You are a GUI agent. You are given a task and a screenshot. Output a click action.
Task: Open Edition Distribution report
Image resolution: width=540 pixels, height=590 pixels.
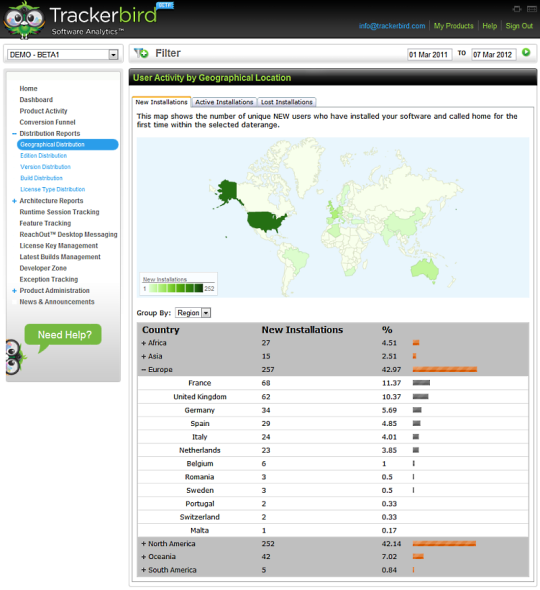click(x=44, y=156)
